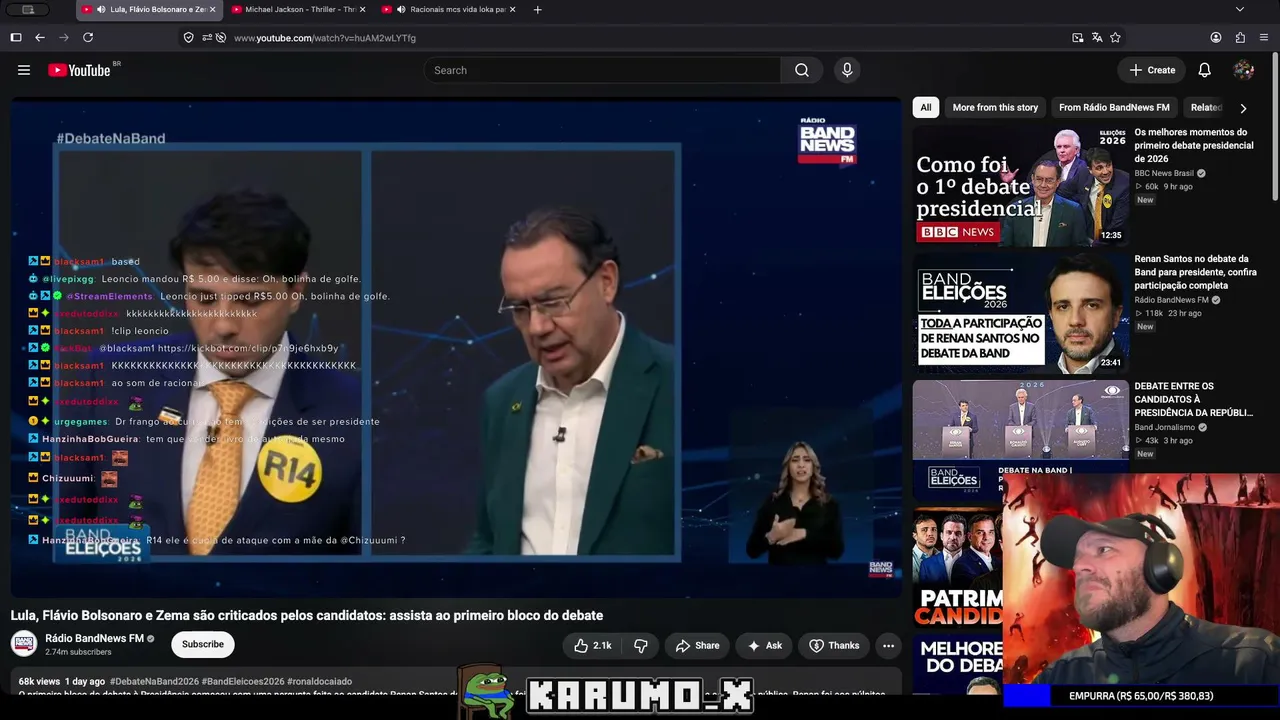Show next filter chips with arrow
The image size is (1280, 720).
coord(1243,108)
